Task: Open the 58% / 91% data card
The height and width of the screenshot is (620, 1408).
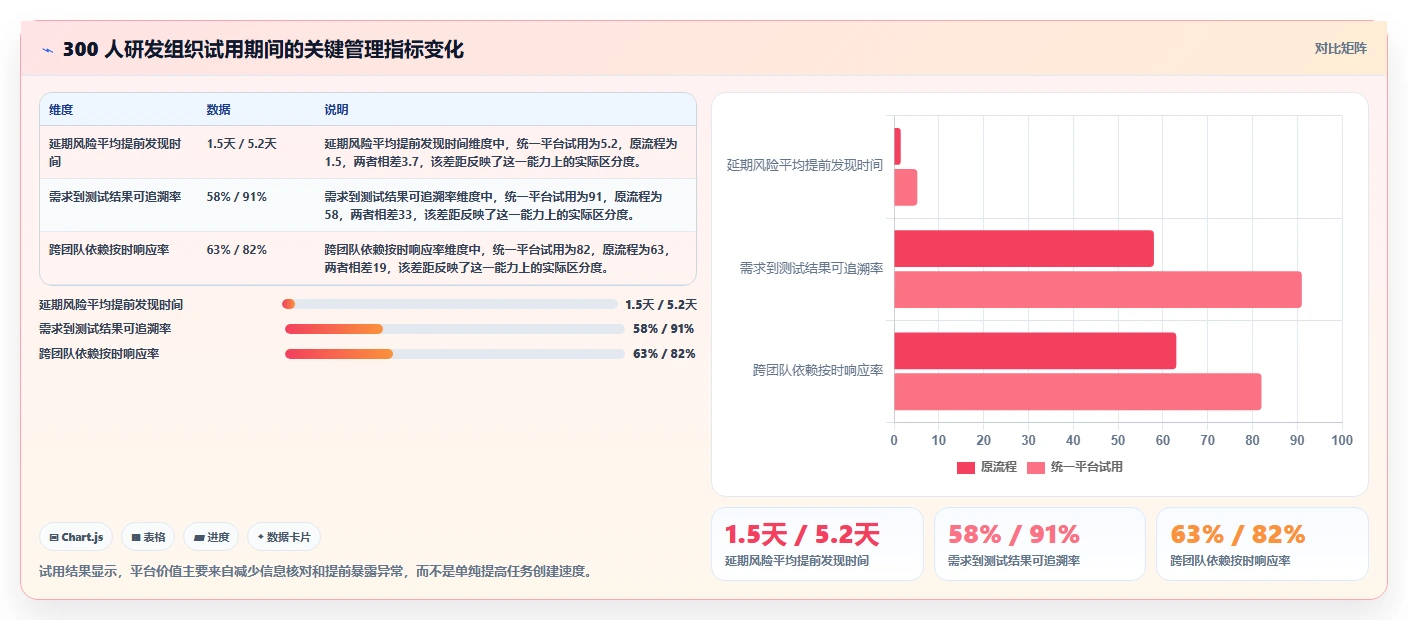Action: pyautogui.click(x=1040, y=544)
